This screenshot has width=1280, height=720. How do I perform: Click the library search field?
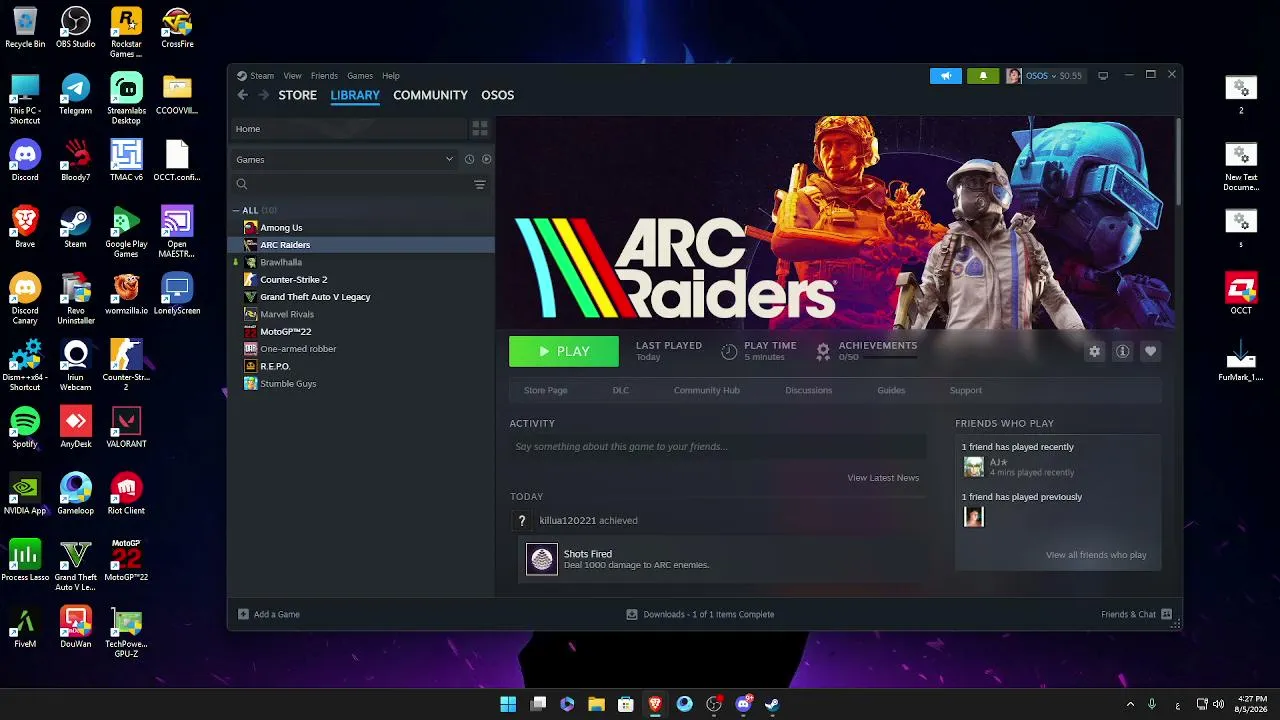350,184
